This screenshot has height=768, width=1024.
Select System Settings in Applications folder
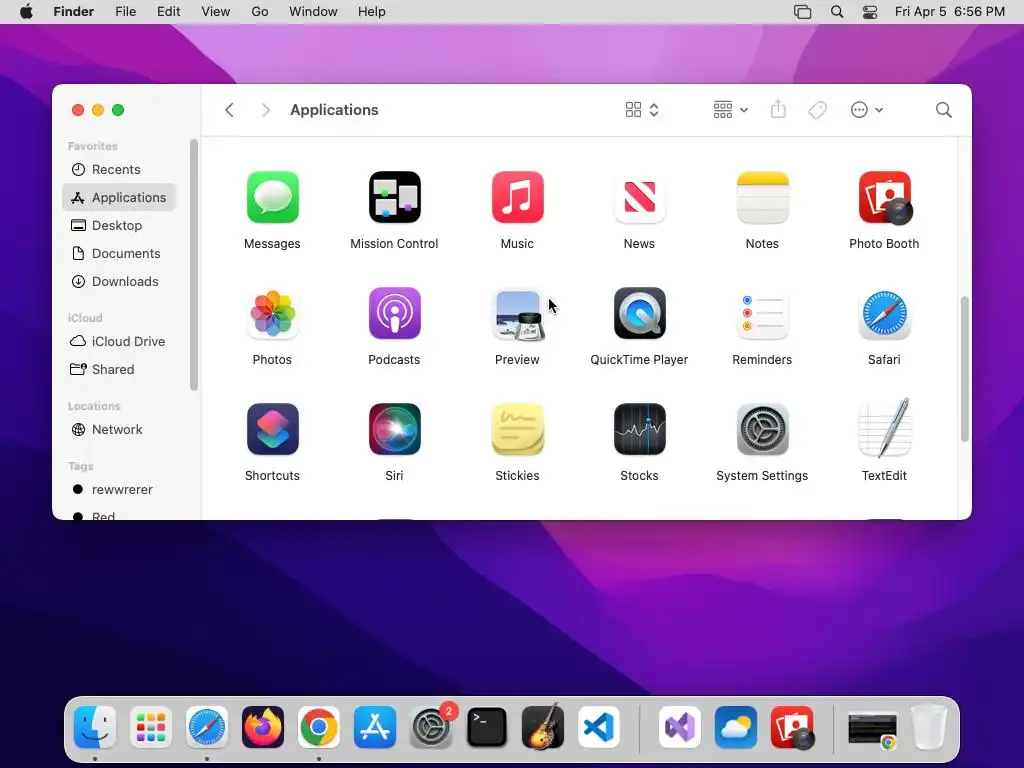[x=762, y=429]
